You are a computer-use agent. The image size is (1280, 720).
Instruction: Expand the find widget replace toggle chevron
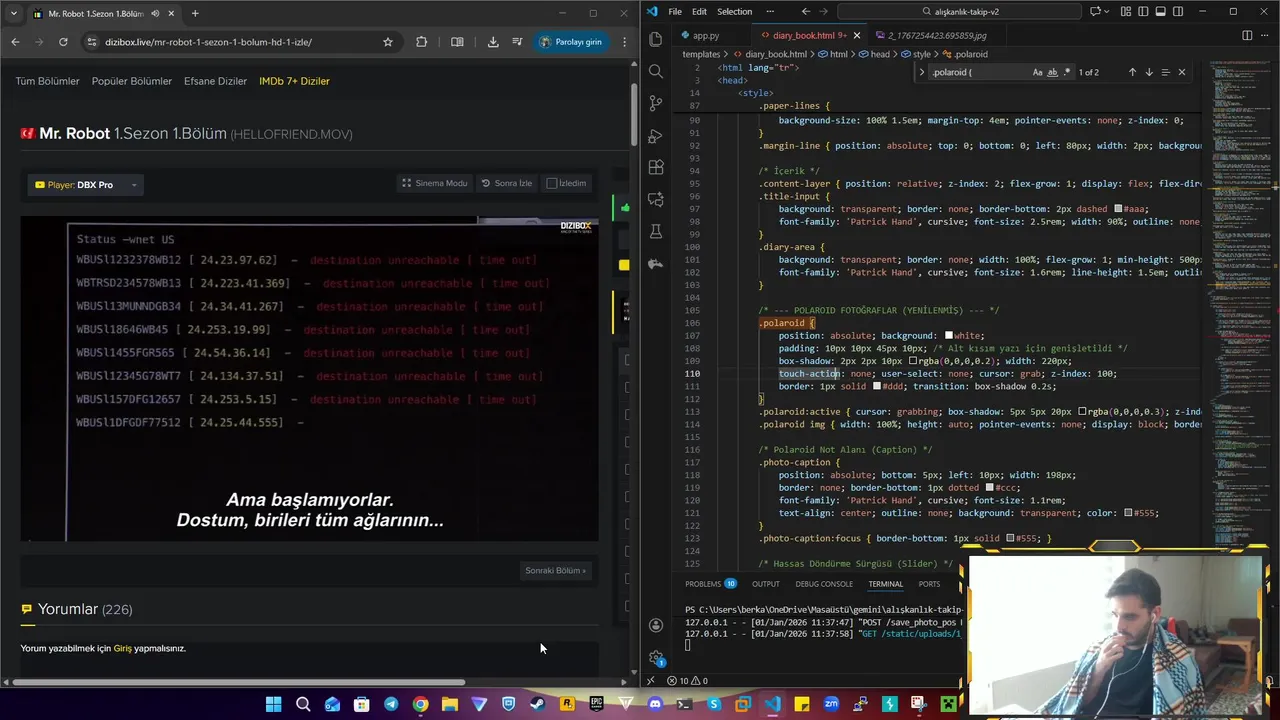click(921, 72)
